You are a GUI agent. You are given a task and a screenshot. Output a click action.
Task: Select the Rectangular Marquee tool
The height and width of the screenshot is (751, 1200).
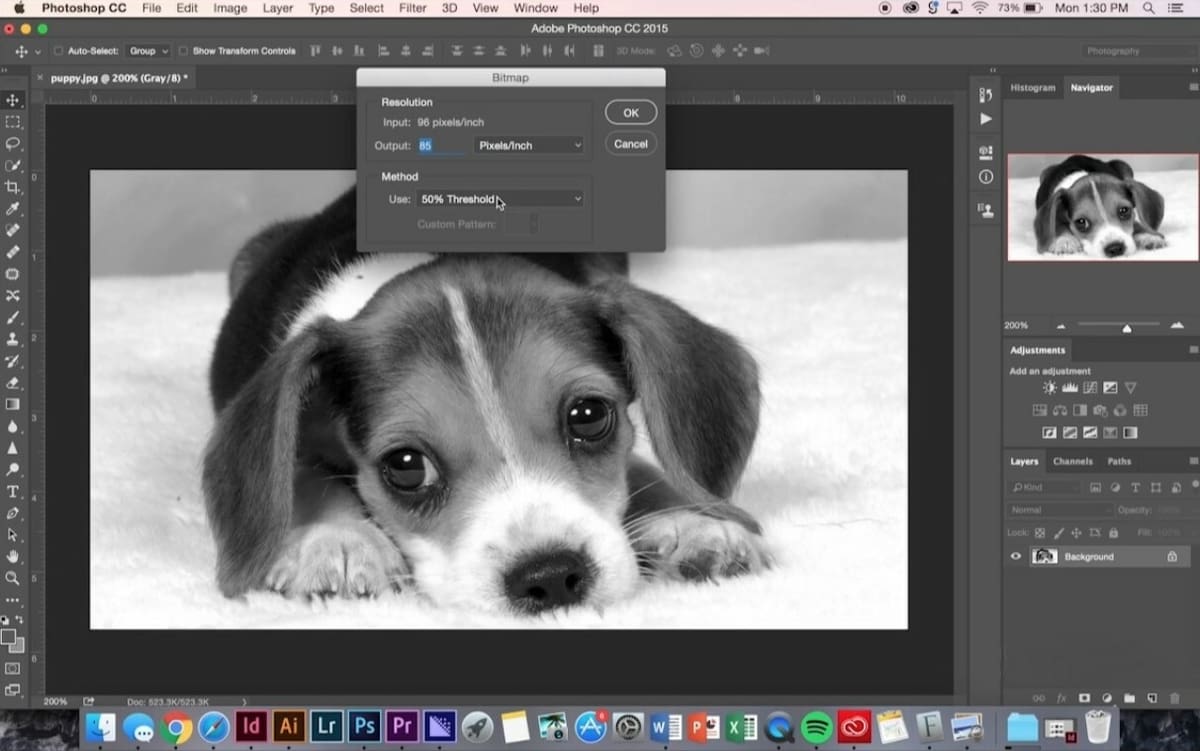pos(13,122)
